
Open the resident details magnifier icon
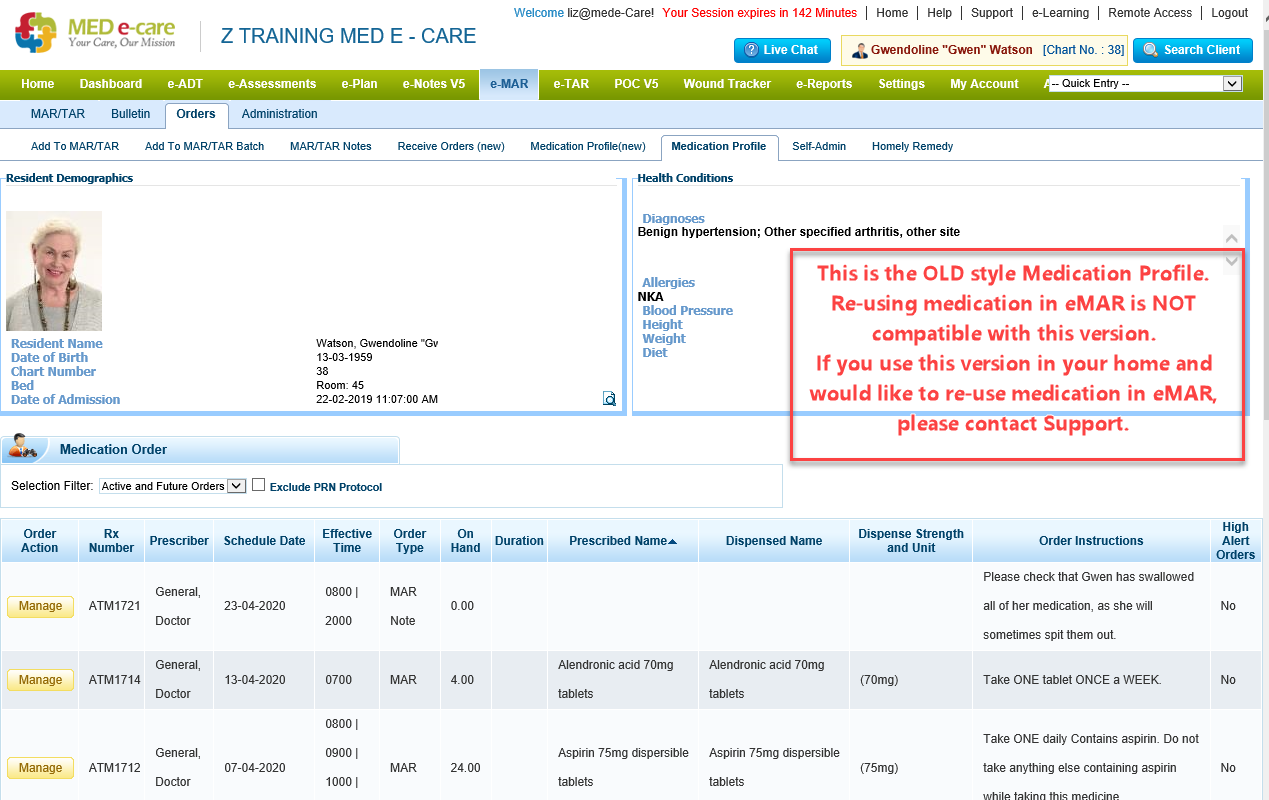(x=609, y=399)
